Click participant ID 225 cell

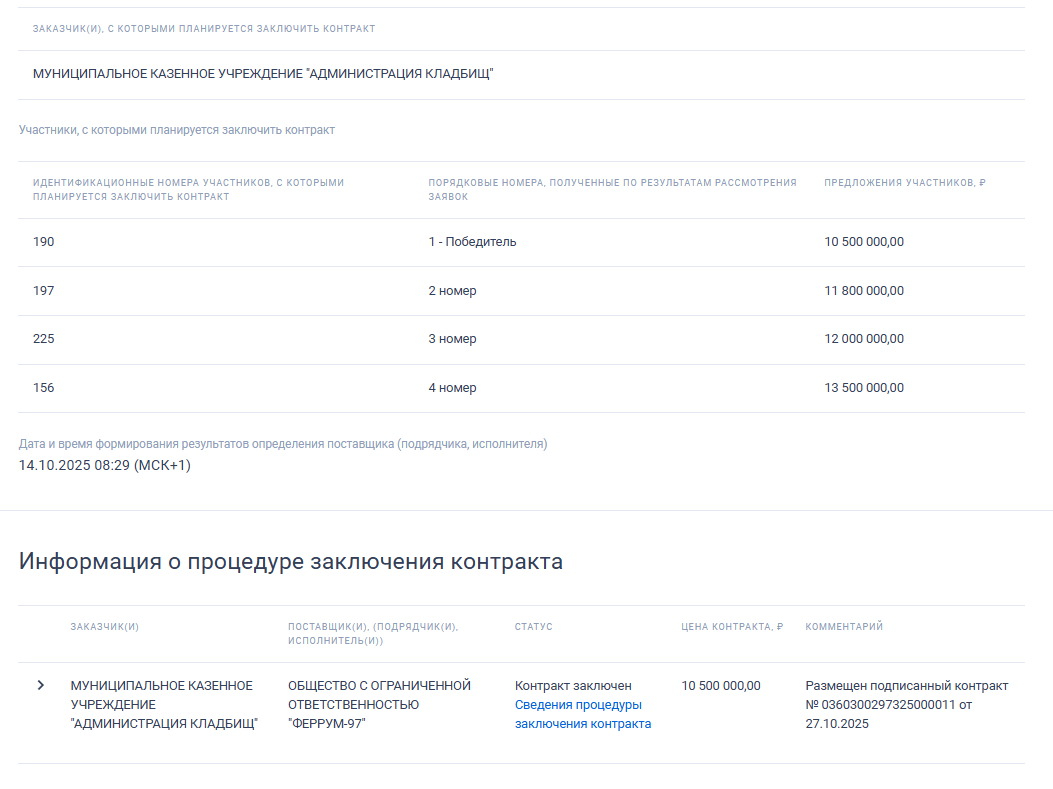click(44, 339)
